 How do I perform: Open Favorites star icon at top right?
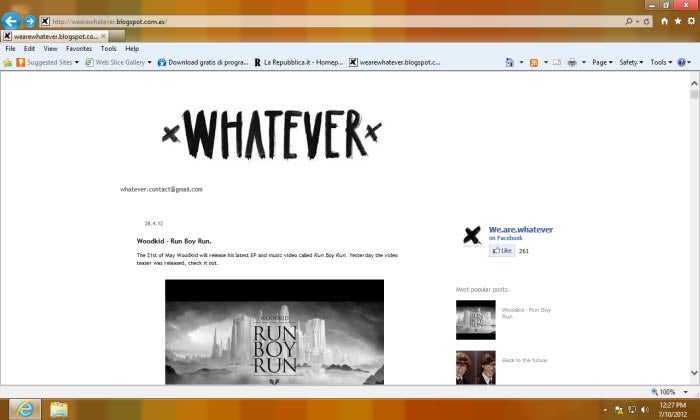(x=677, y=21)
